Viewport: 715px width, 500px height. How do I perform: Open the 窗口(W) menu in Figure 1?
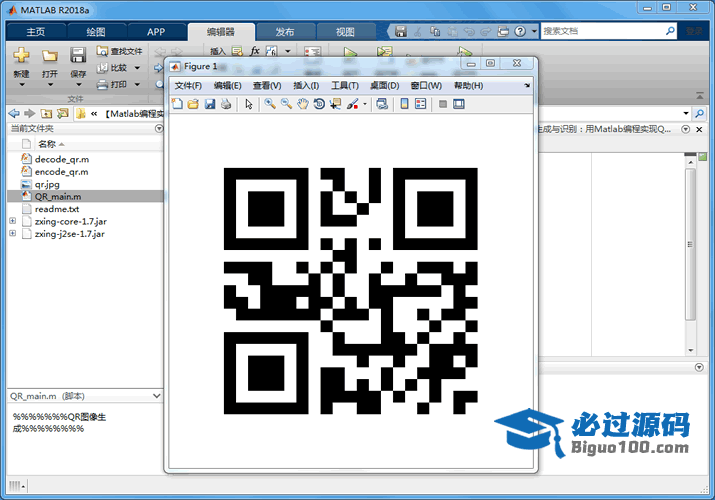(426, 86)
